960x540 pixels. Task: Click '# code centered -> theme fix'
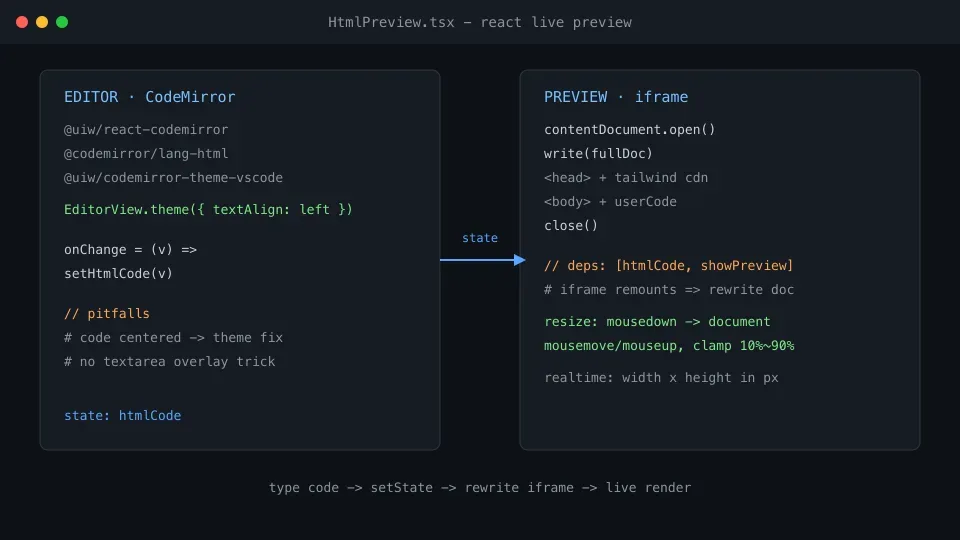(x=173, y=337)
